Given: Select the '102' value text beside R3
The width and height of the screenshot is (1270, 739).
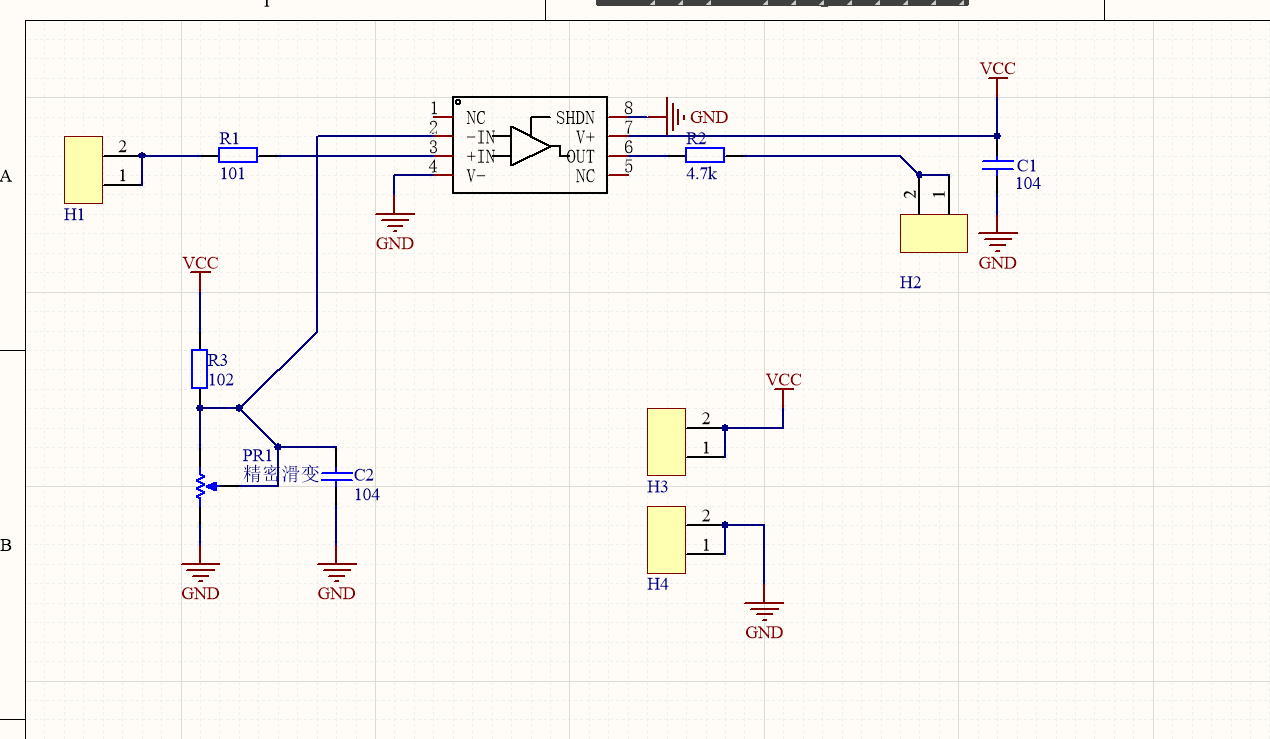Looking at the screenshot, I should pyautogui.click(x=221, y=380).
